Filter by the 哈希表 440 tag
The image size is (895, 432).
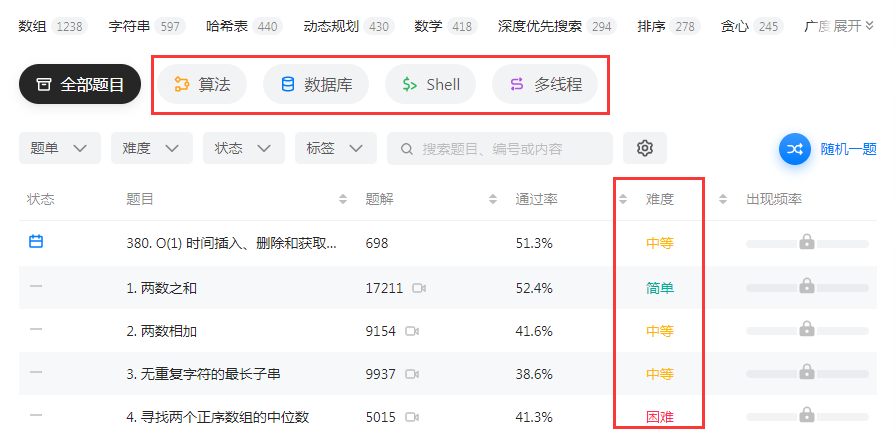click(x=244, y=26)
